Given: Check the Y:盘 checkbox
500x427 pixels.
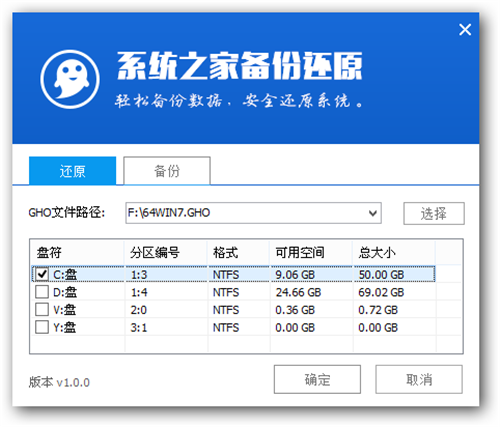Looking at the screenshot, I should point(42,327).
